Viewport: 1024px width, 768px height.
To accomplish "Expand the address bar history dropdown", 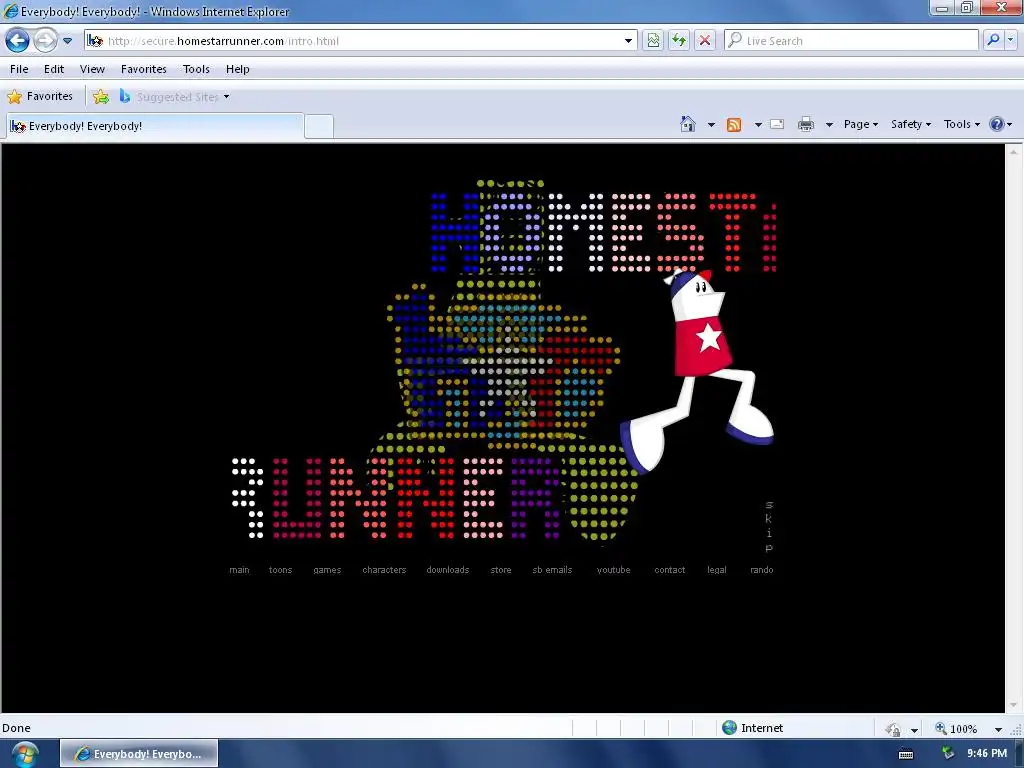I will [628, 40].
